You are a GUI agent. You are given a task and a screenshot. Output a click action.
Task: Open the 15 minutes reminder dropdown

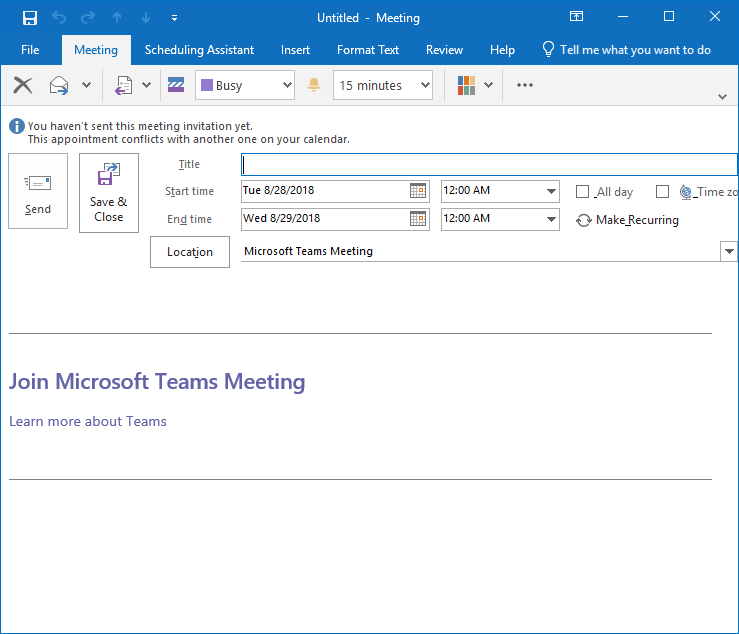(383, 85)
